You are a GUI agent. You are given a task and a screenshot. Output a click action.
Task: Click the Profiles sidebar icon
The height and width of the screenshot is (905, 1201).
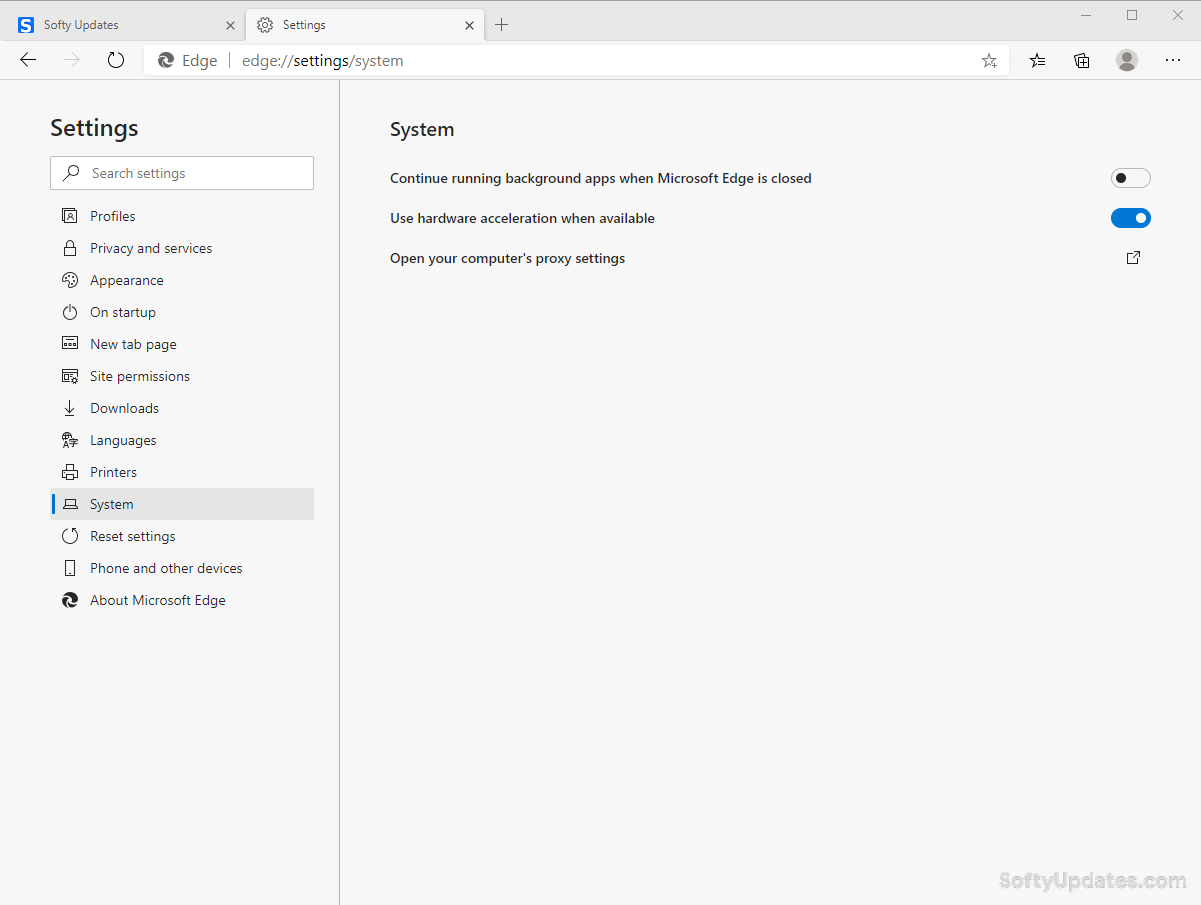(70, 216)
